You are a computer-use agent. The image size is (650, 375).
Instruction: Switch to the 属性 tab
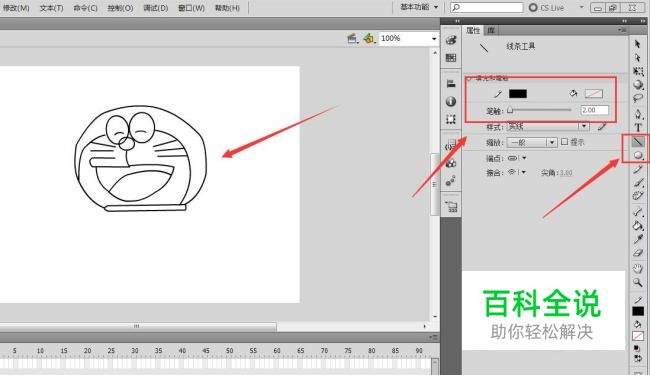coord(473,30)
